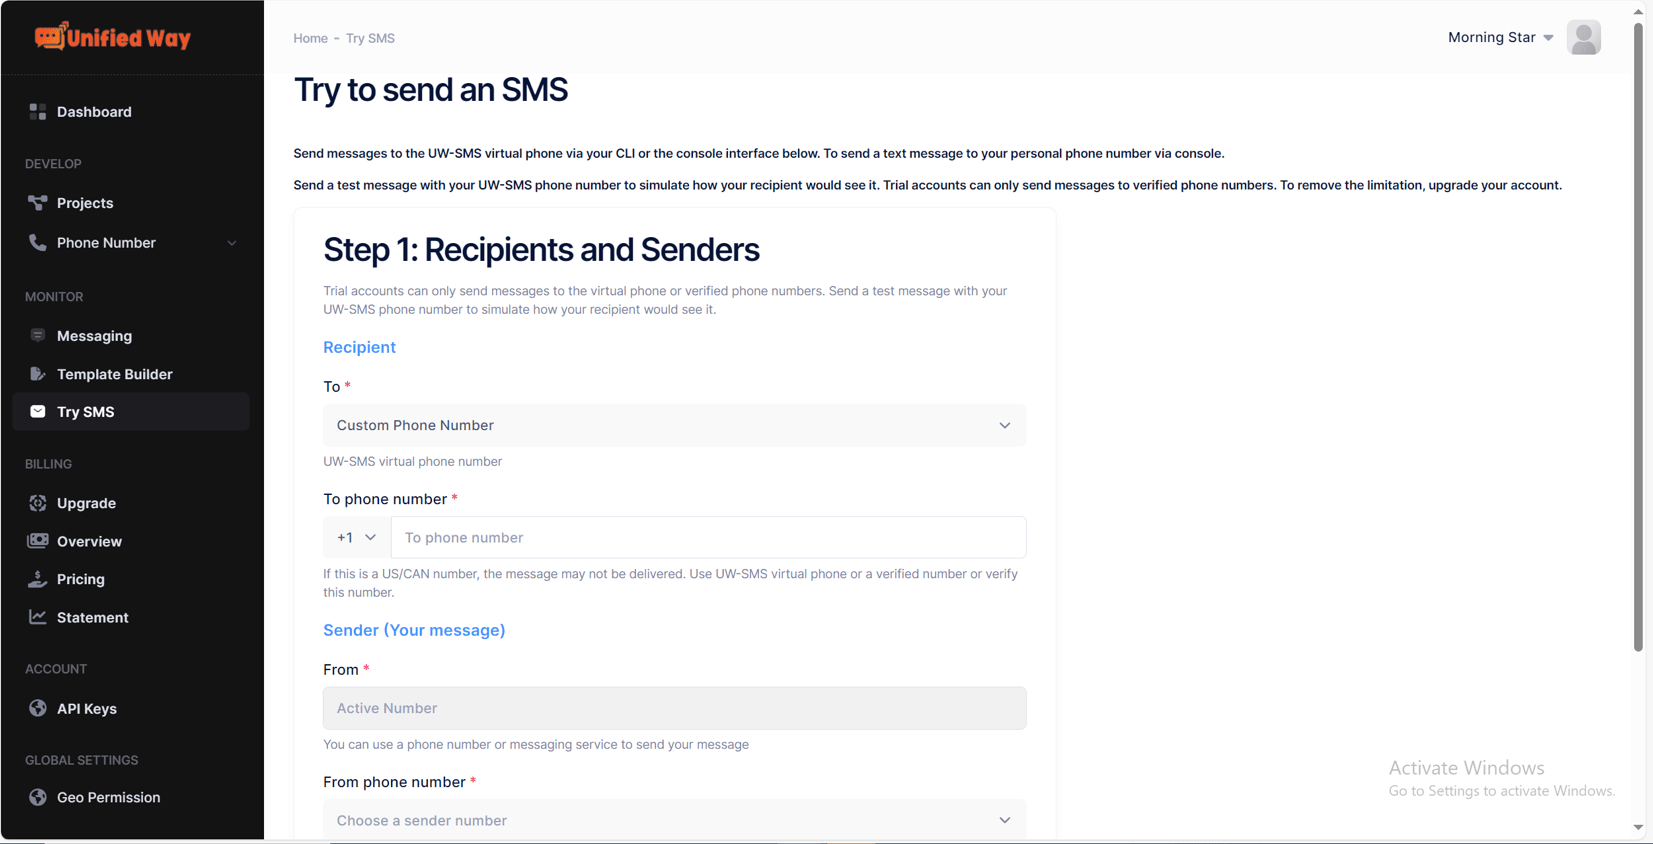Open the +1 country code dropdown
Image resolution: width=1653 pixels, height=844 pixels.
click(x=357, y=538)
